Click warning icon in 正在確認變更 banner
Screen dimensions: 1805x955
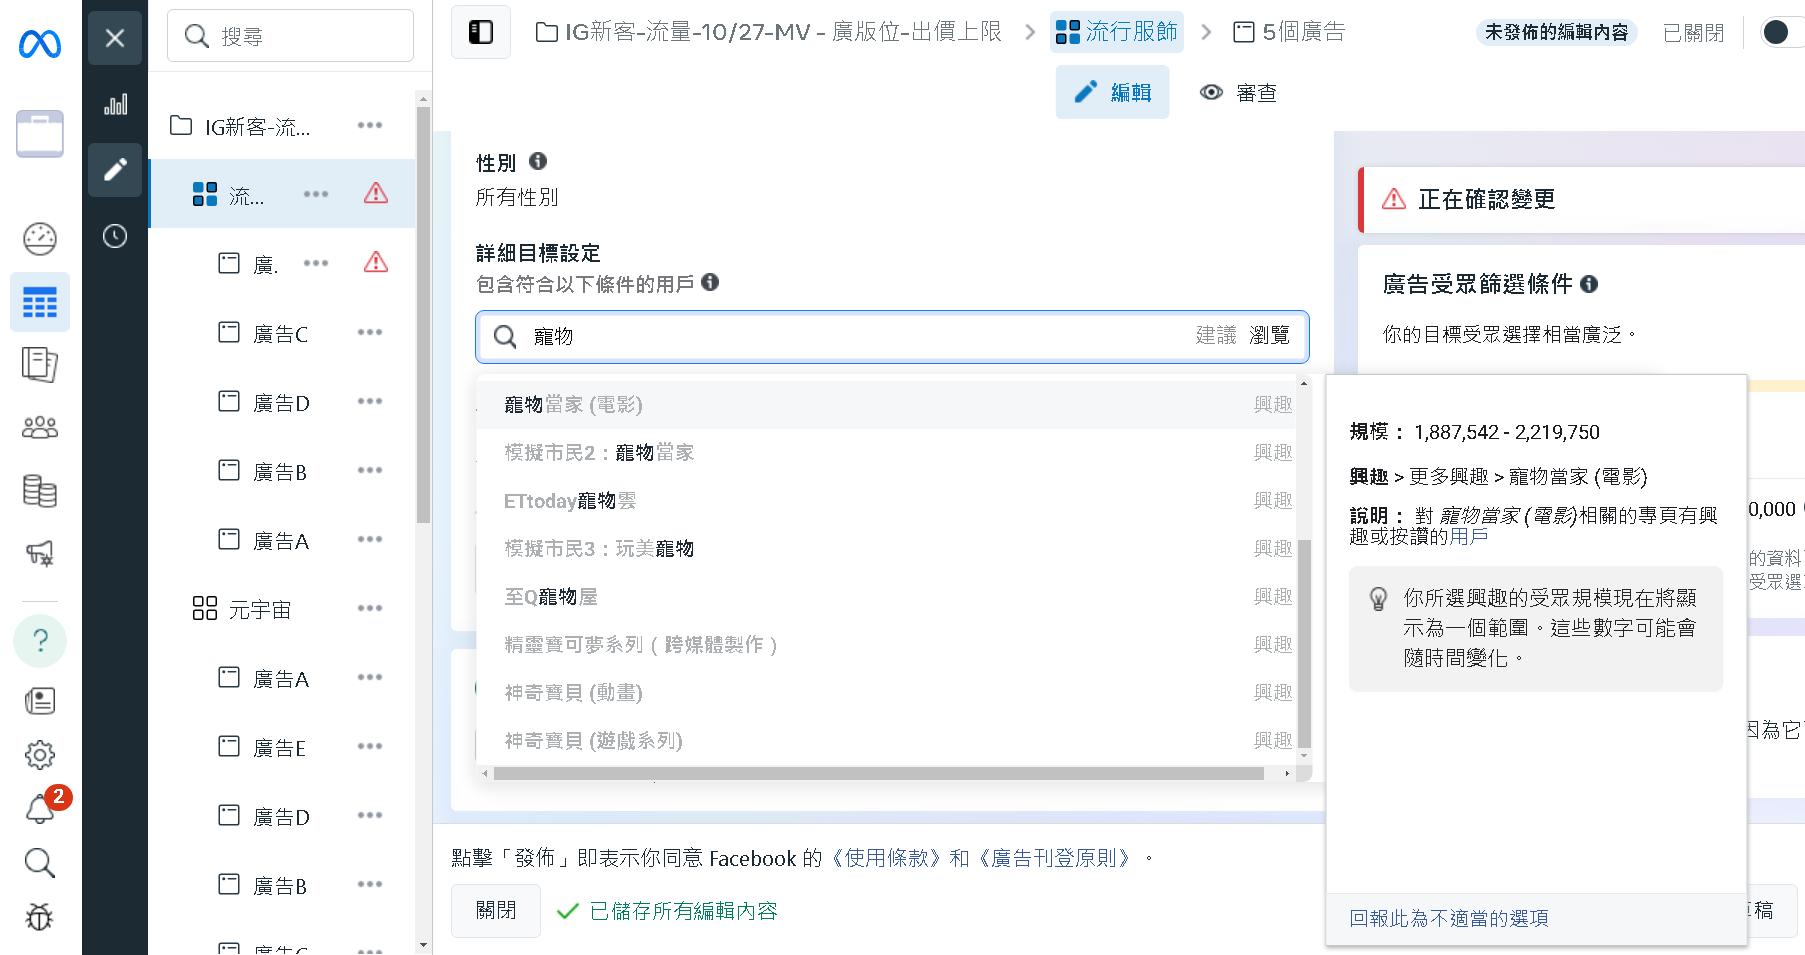[1393, 199]
